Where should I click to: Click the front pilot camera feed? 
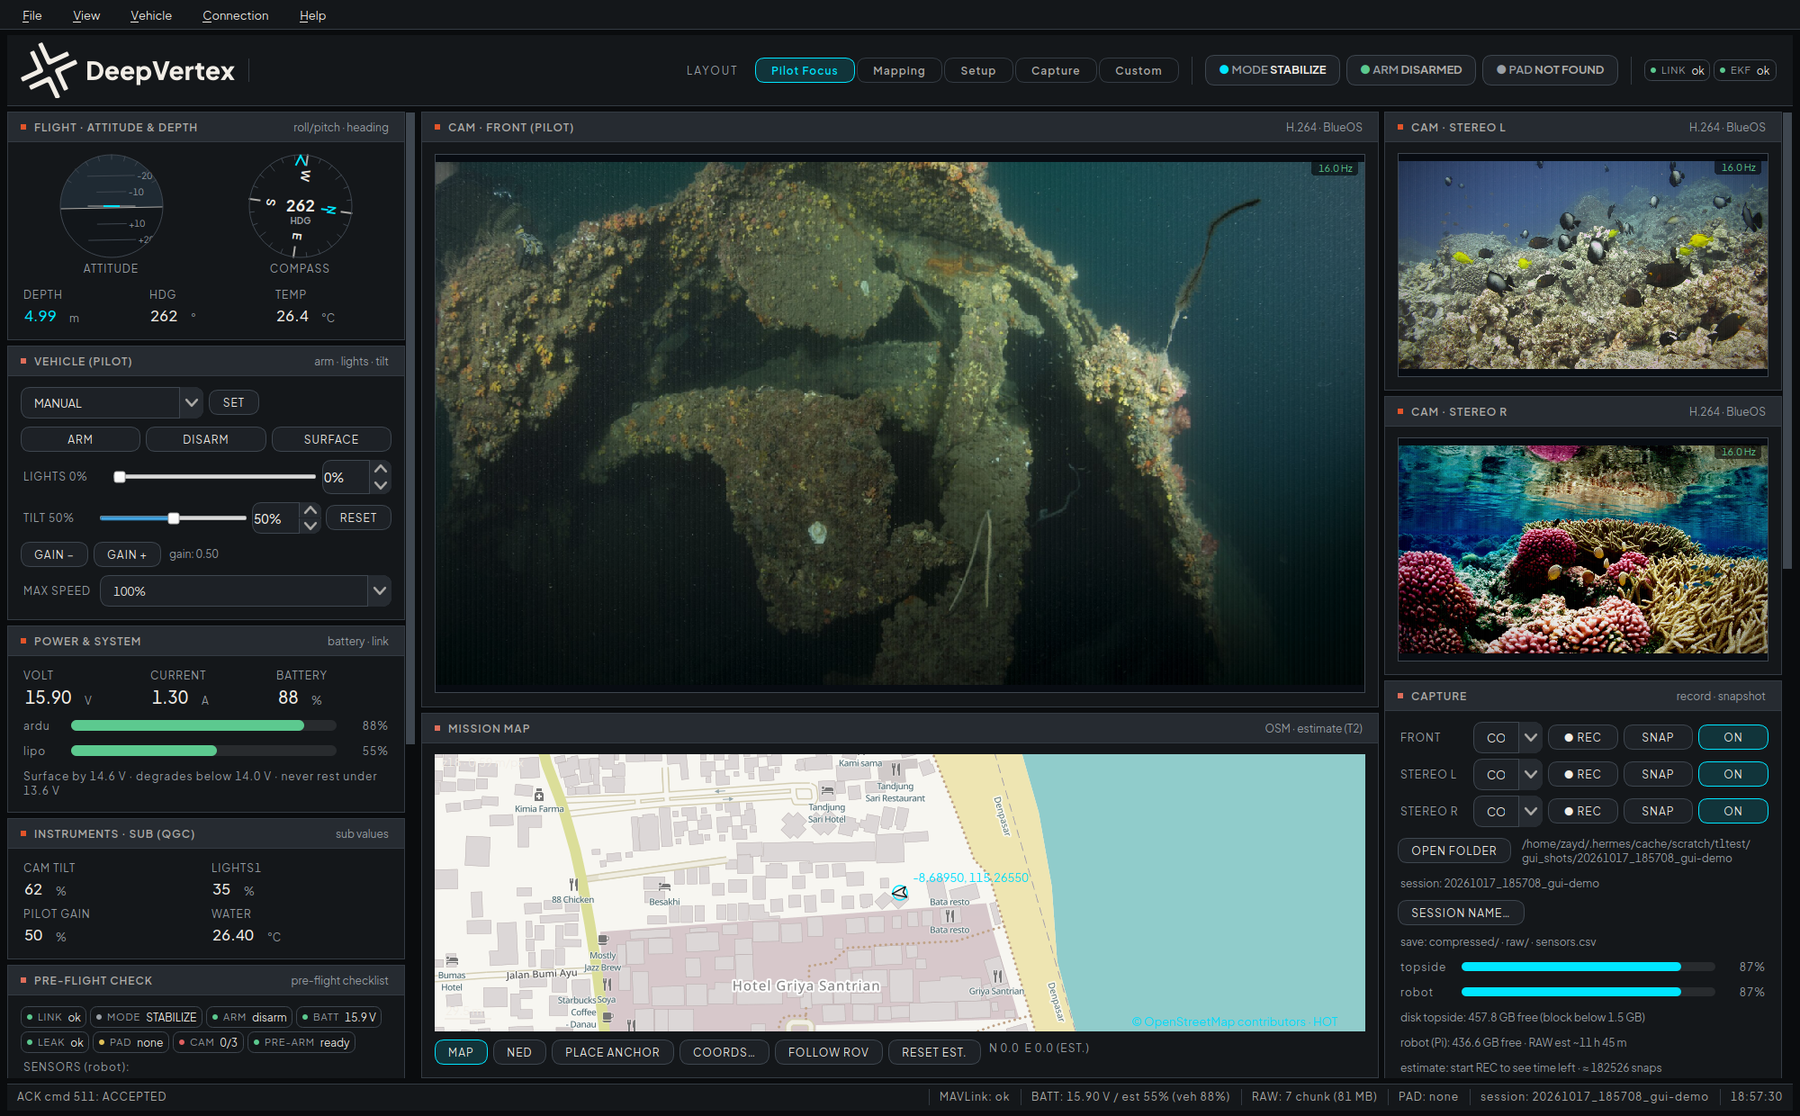pos(900,424)
